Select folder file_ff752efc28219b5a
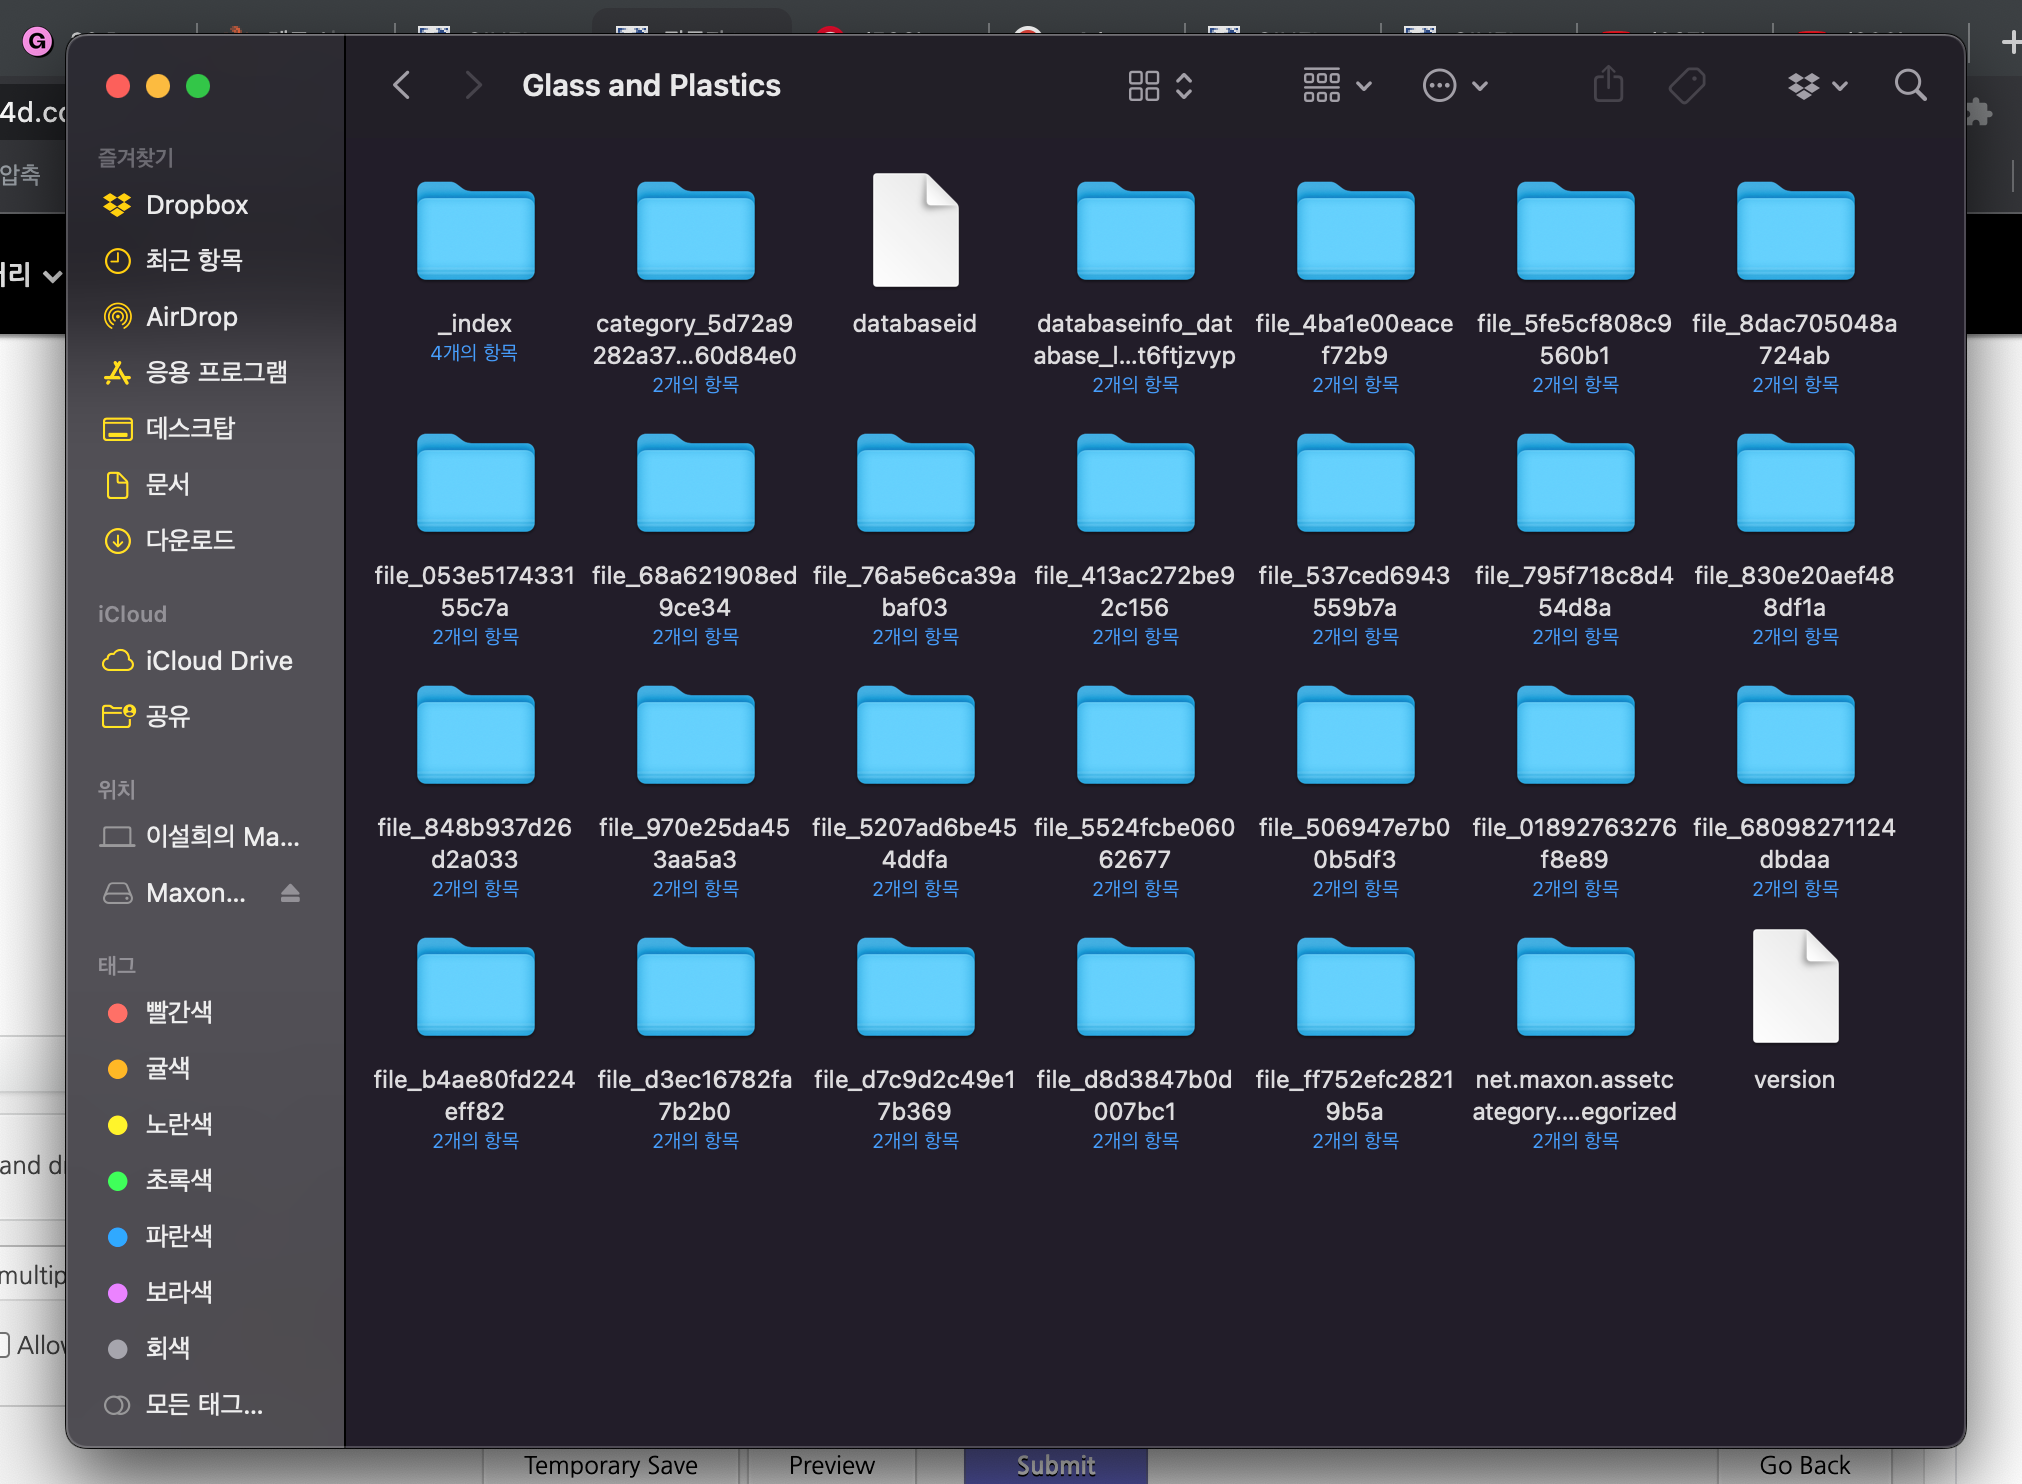The width and height of the screenshot is (2022, 1484). [x=1355, y=988]
